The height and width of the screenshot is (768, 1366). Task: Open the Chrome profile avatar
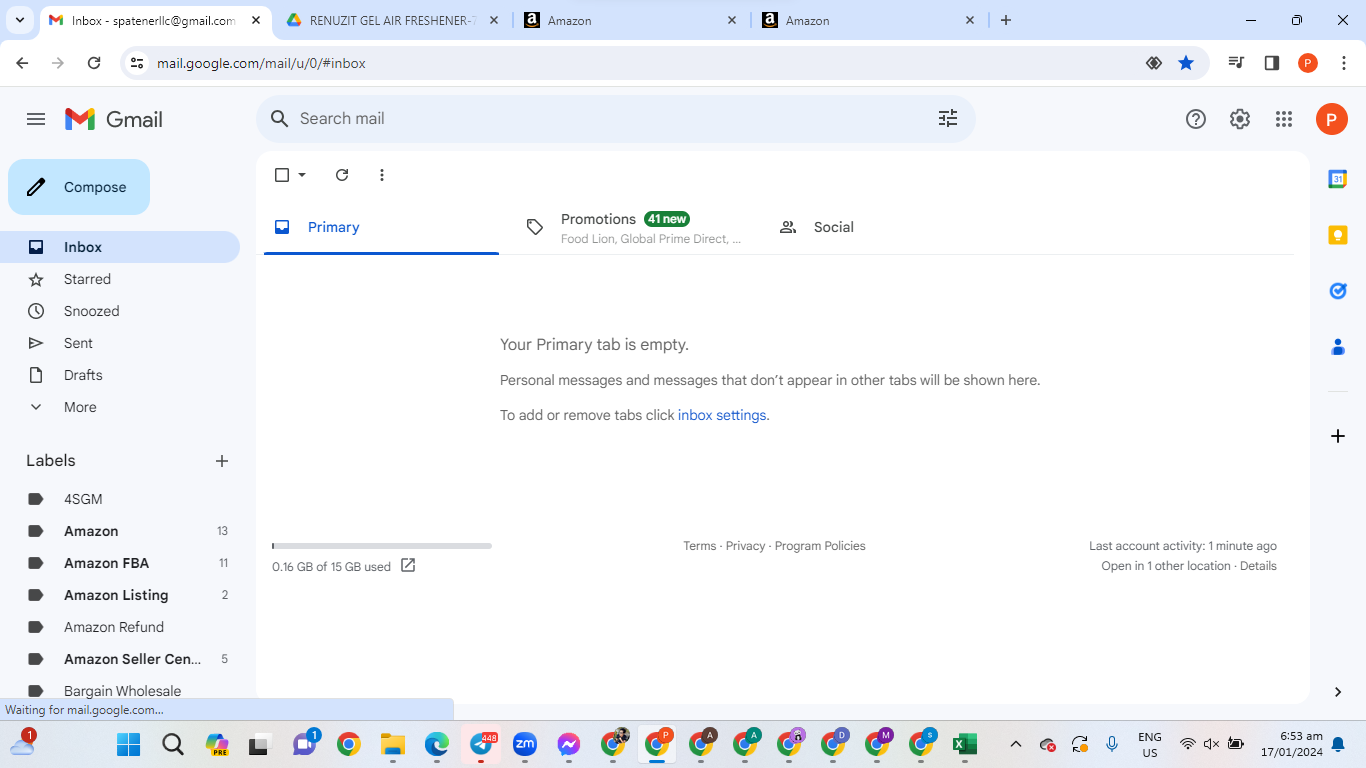pos(1308,63)
